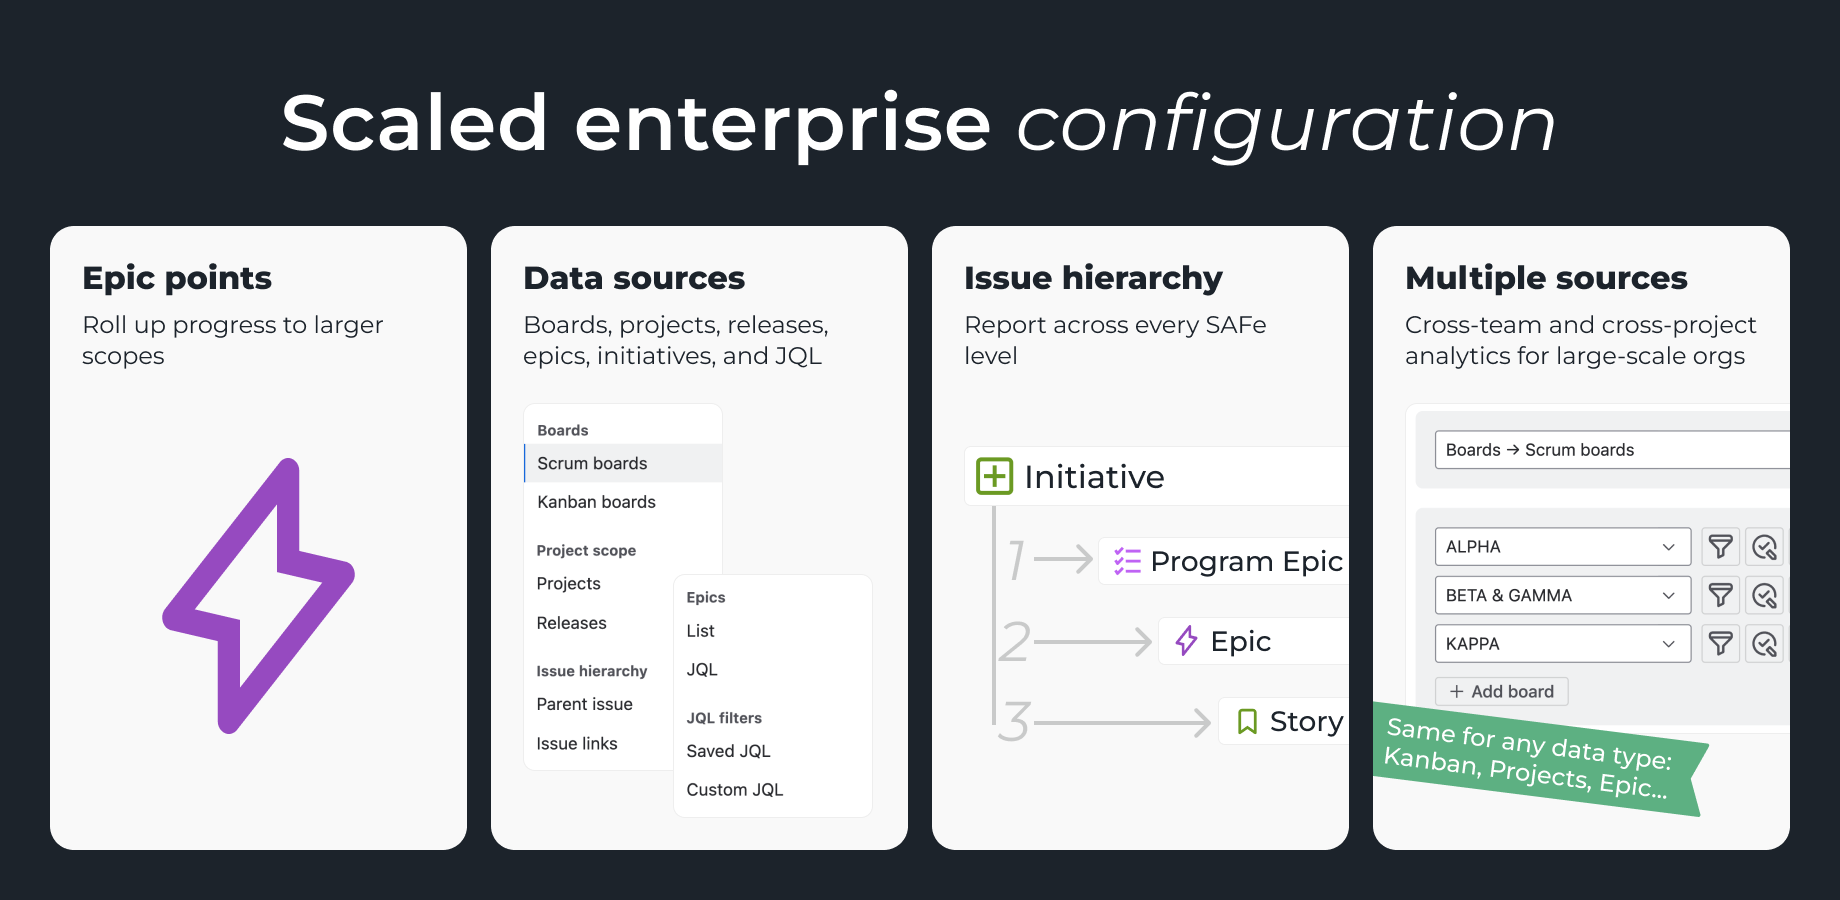Click the Add board button
Screen dimensions: 1840x900
click(x=1501, y=691)
